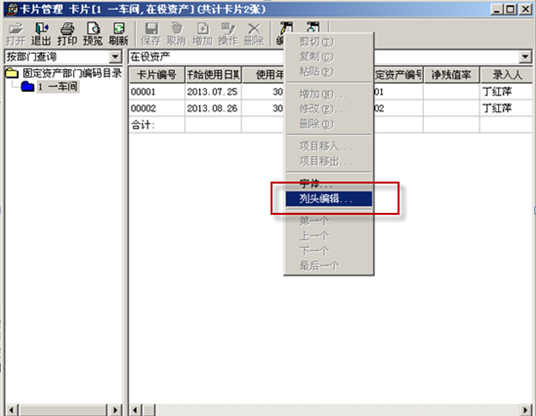Open 字体... from the context menu

(x=329, y=184)
